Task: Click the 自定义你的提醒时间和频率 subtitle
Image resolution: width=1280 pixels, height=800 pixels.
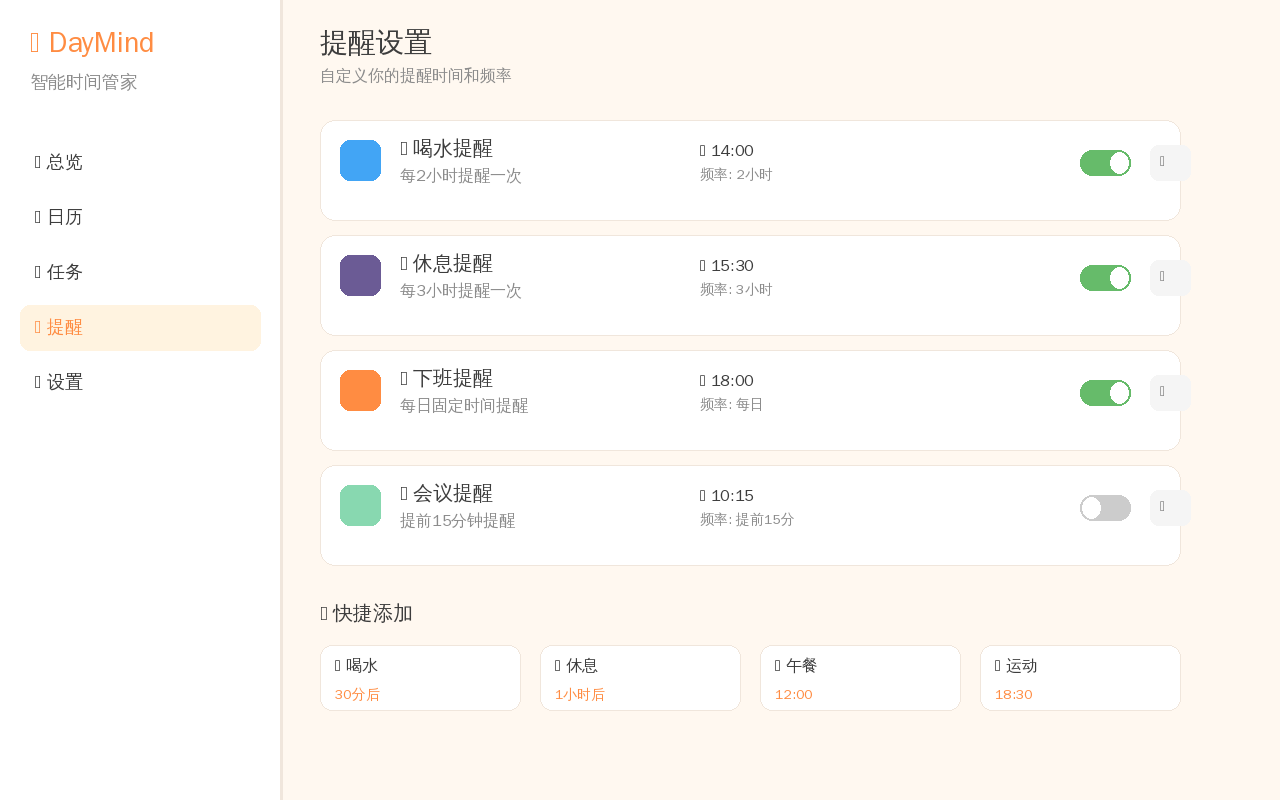Action: tap(416, 76)
